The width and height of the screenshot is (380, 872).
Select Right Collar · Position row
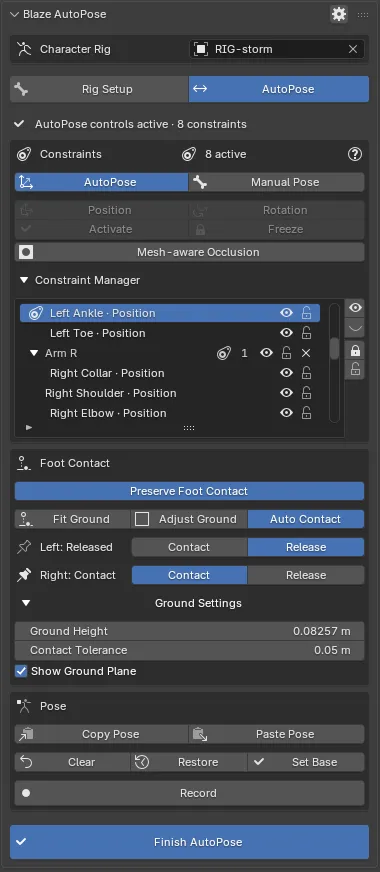click(x=170, y=373)
